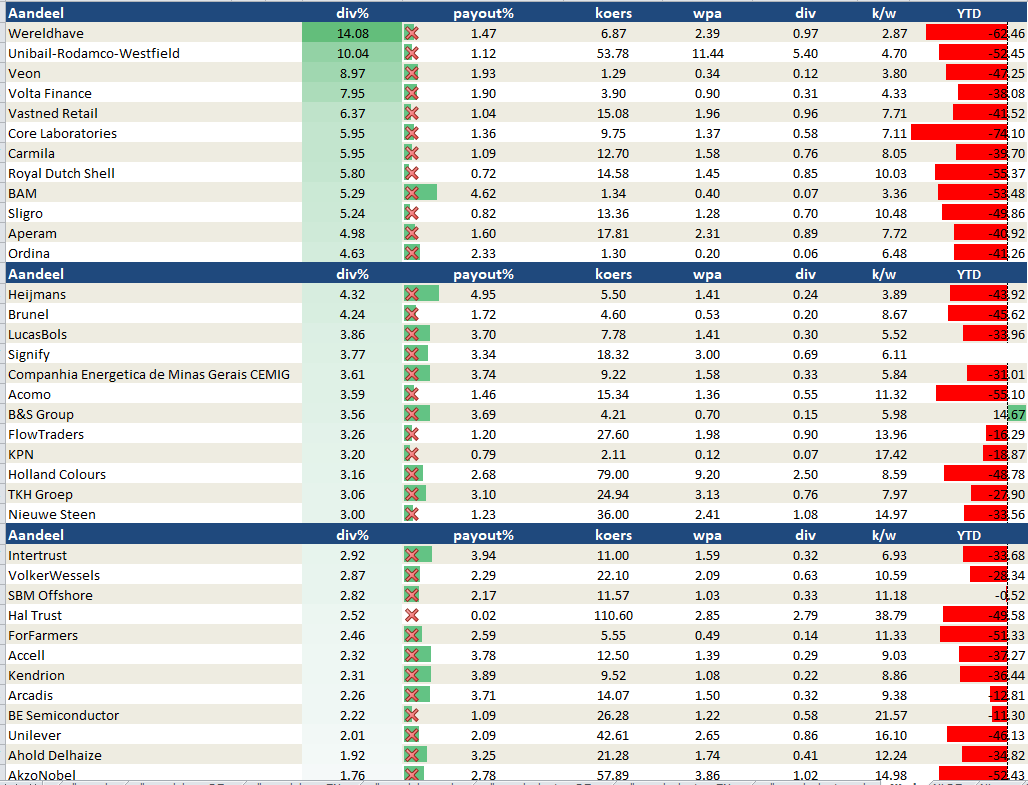The image size is (1028, 785).
Task: Click the red X icon in Ordina row
Action: click(412, 253)
